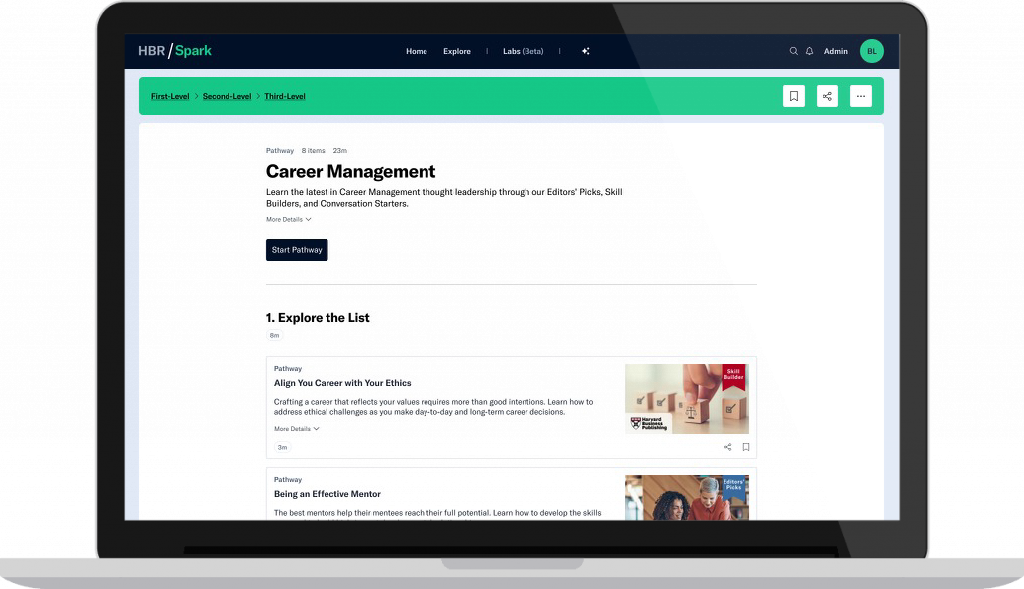This screenshot has height=589, width=1024.
Task: Open the First-Level breadcrumb link
Action: (170, 96)
